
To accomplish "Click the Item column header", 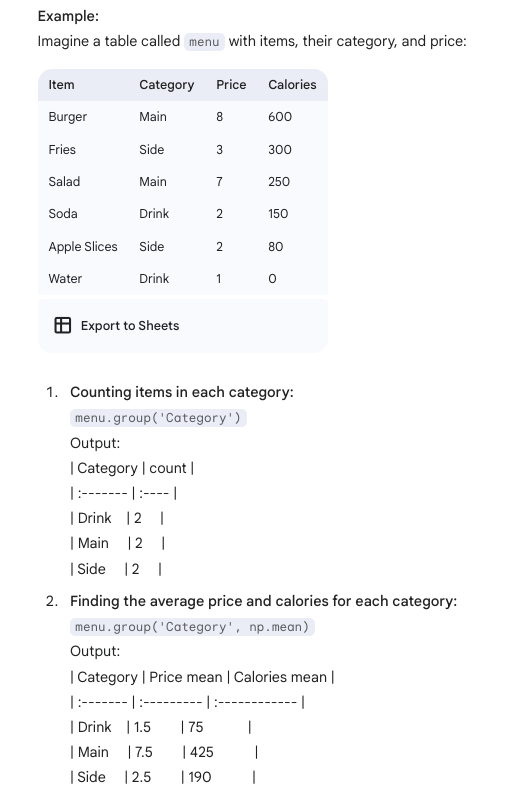I will coord(61,84).
